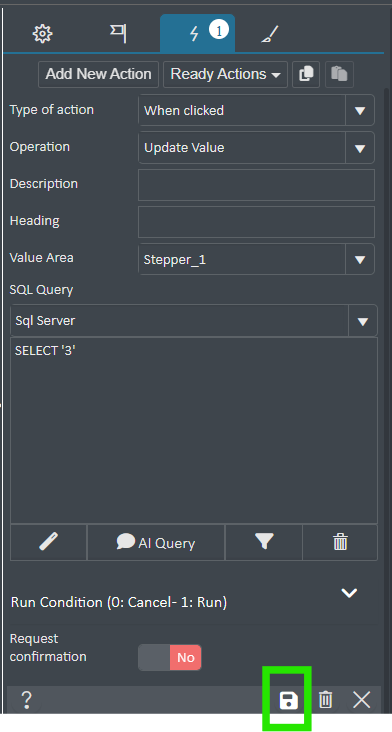392x732 pixels.
Task: Clear the query with the trash icon
Action: pos(340,542)
